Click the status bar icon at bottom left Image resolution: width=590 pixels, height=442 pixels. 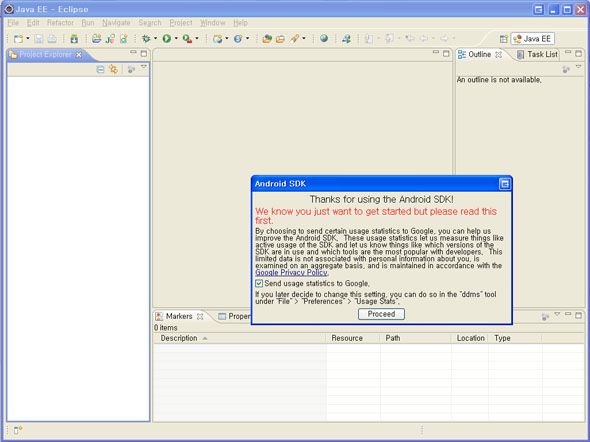click(x=18, y=430)
